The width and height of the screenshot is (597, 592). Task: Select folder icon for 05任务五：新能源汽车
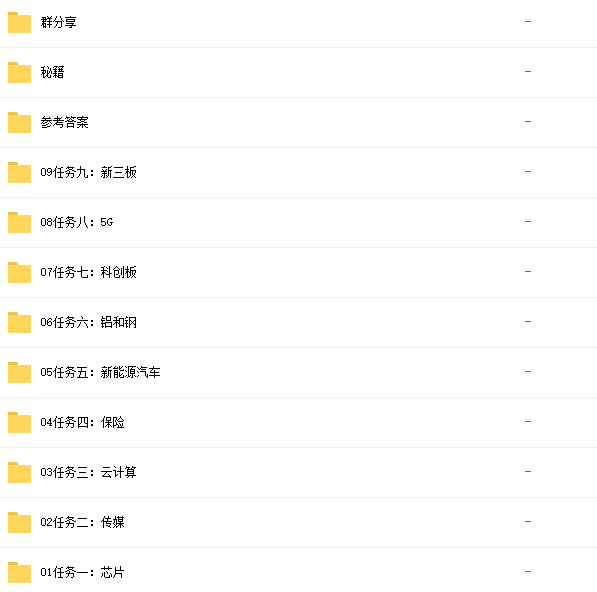(x=19, y=372)
